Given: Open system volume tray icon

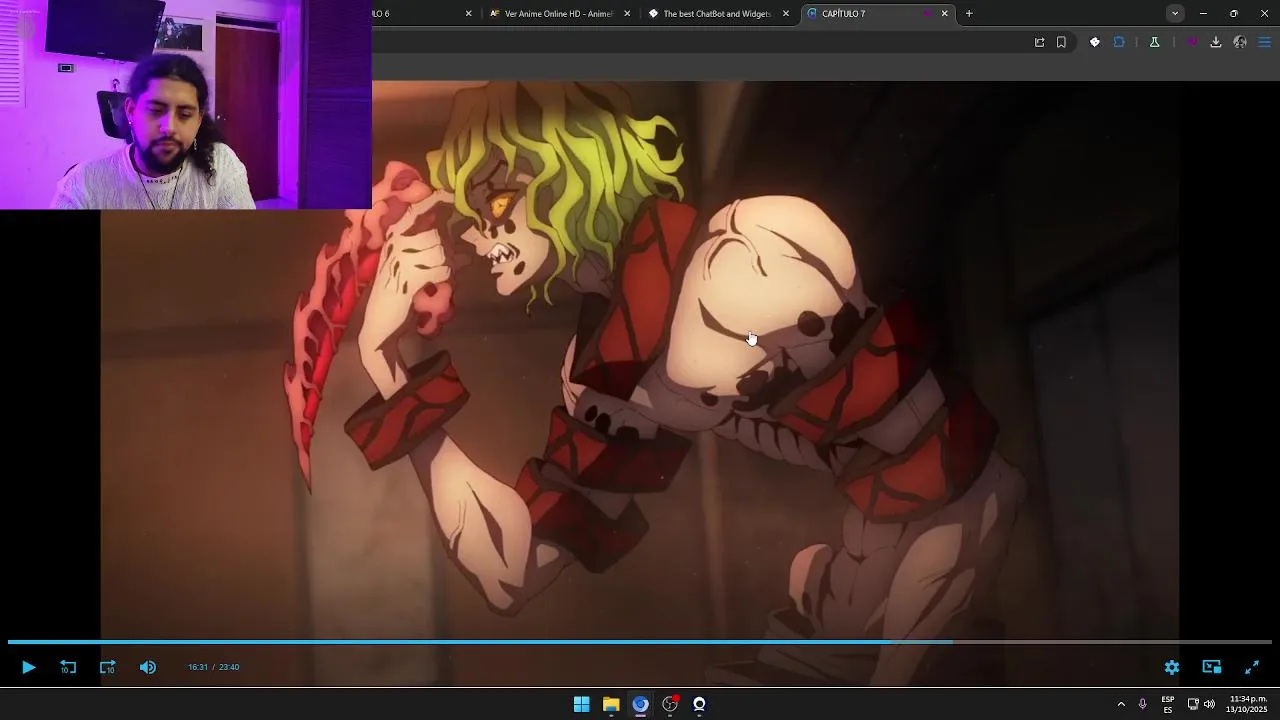Looking at the screenshot, I should pyautogui.click(x=1209, y=704).
